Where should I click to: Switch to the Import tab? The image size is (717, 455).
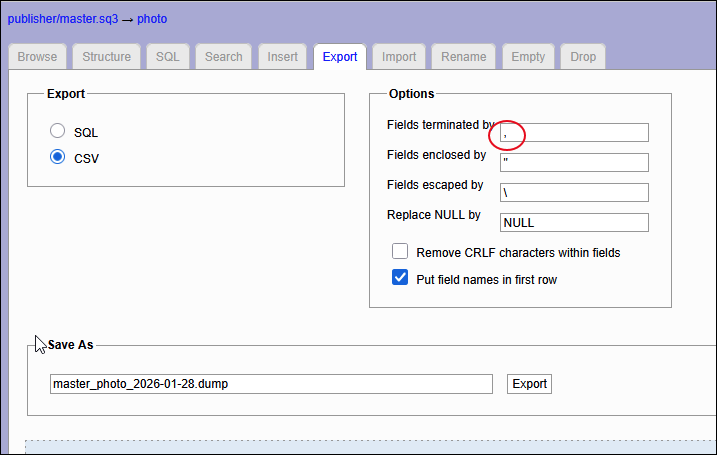click(399, 57)
